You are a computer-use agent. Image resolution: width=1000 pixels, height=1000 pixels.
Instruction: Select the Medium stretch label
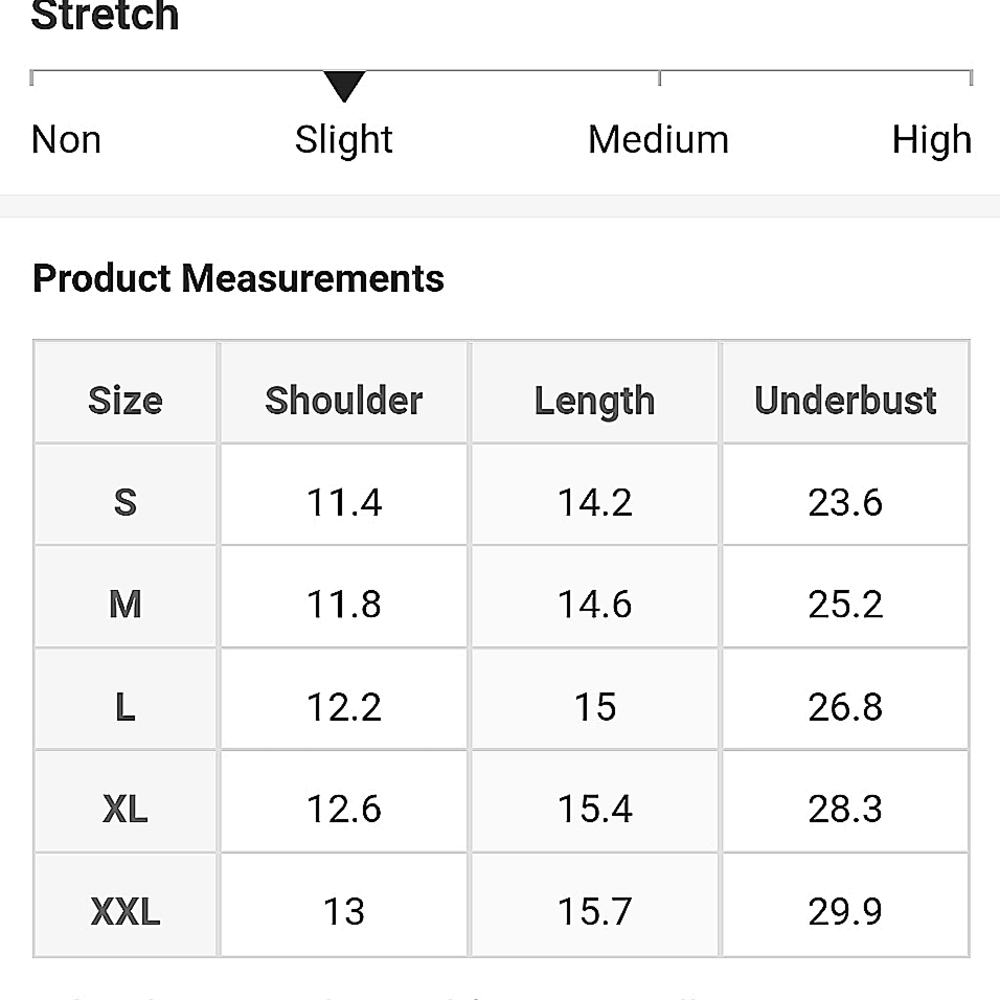pos(658,140)
